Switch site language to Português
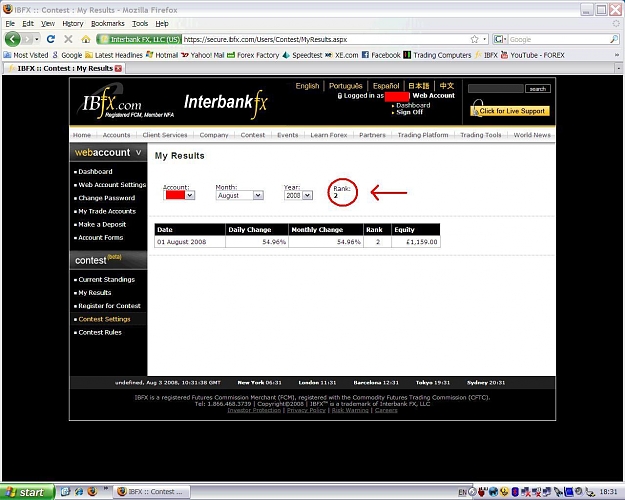Viewport: 625px width, 500px height. [346, 86]
